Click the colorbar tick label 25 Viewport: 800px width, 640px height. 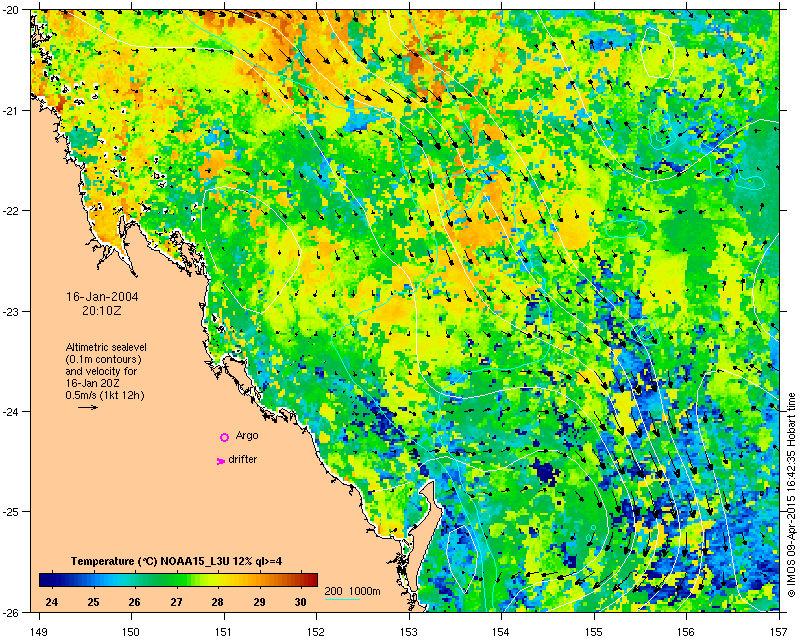pos(93,602)
